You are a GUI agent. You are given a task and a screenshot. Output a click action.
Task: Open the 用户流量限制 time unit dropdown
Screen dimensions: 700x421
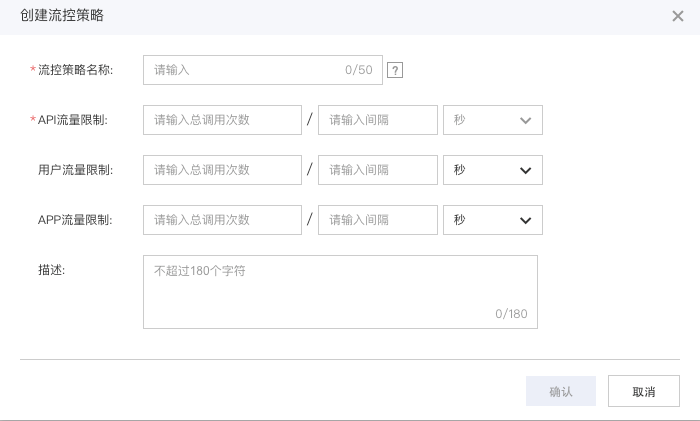(492, 170)
